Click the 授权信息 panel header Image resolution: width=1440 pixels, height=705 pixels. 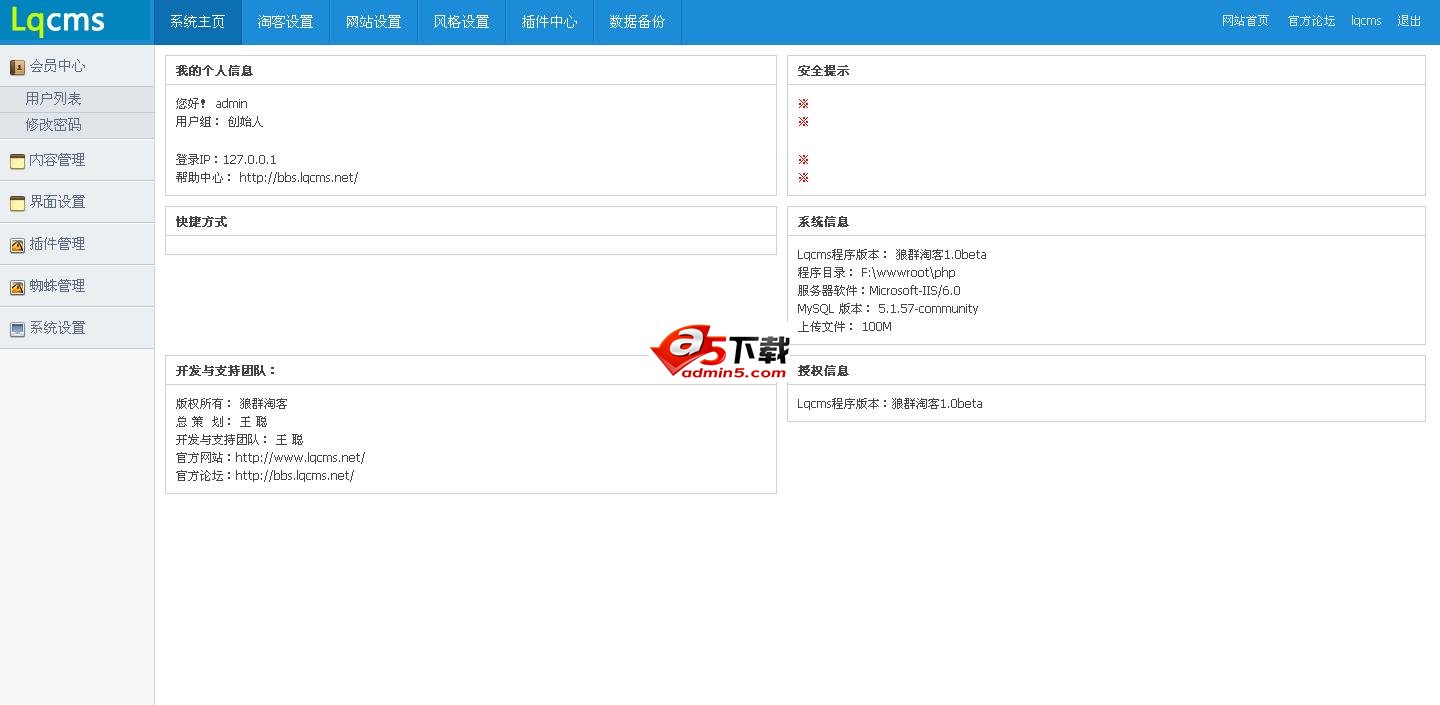[1106, 371]
